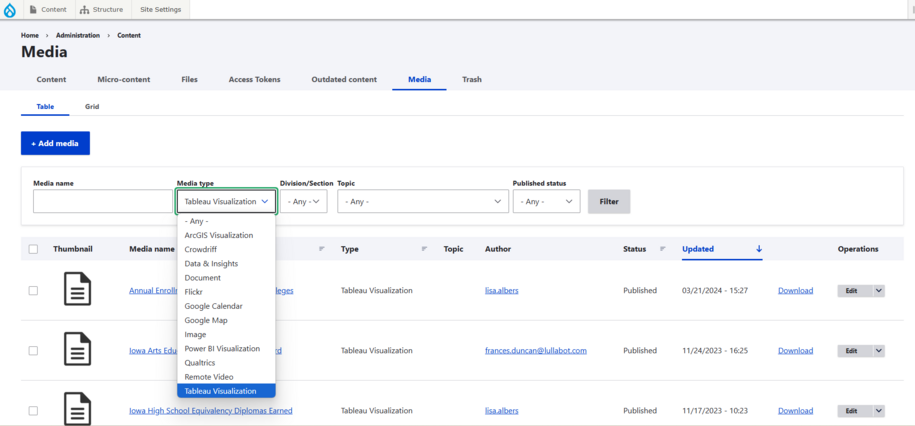Open Site Settings in the toolbar
The width and height of the screenshot is (915, 426).
point(160,9)
